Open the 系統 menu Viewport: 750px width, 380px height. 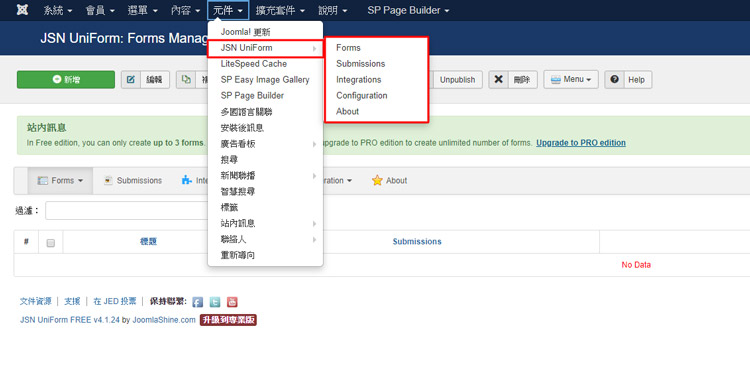coord(58,10)
